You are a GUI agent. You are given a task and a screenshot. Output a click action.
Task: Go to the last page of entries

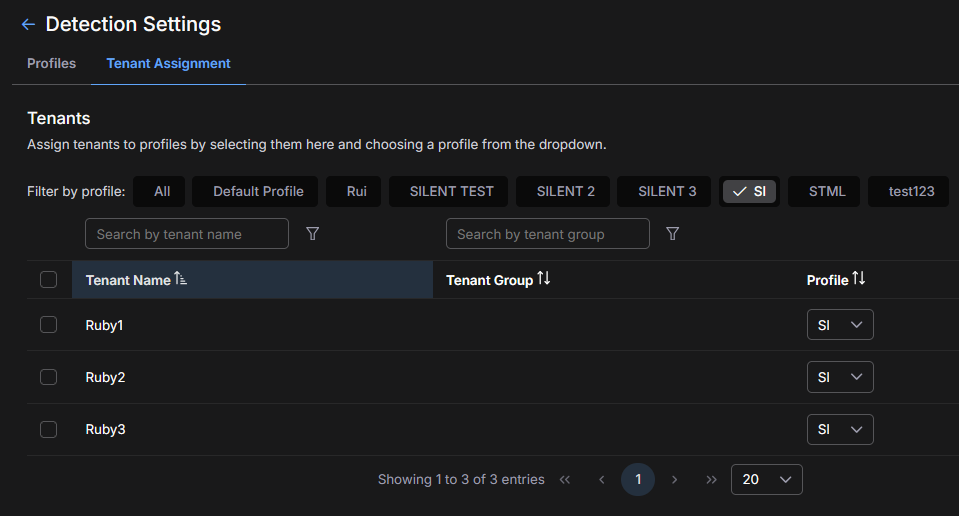(x=711, y=480)
